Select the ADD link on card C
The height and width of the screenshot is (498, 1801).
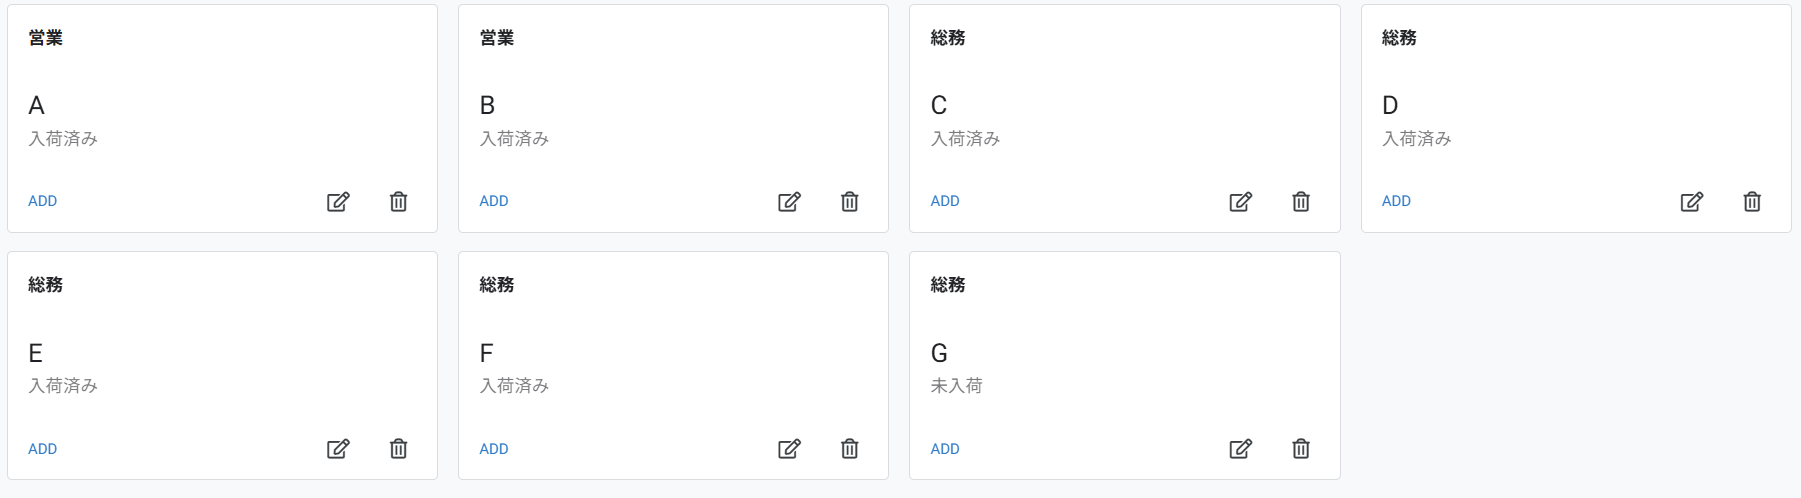pos(945,201)
